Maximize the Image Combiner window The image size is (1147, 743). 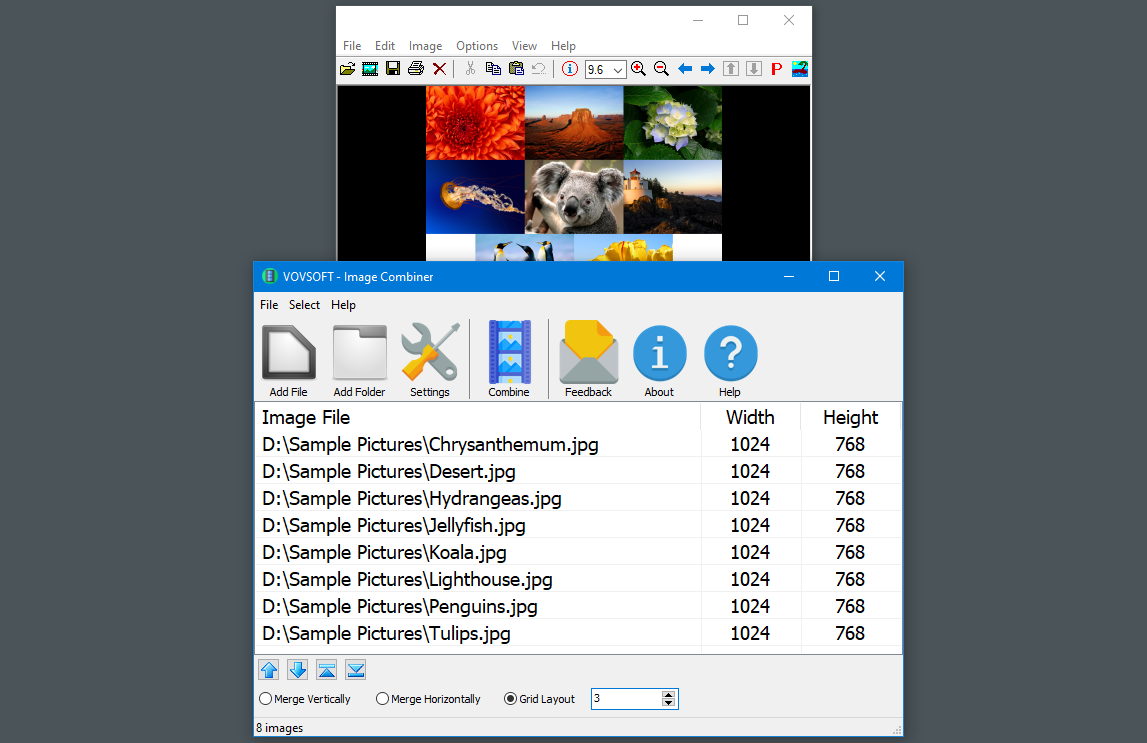(834, 276)
